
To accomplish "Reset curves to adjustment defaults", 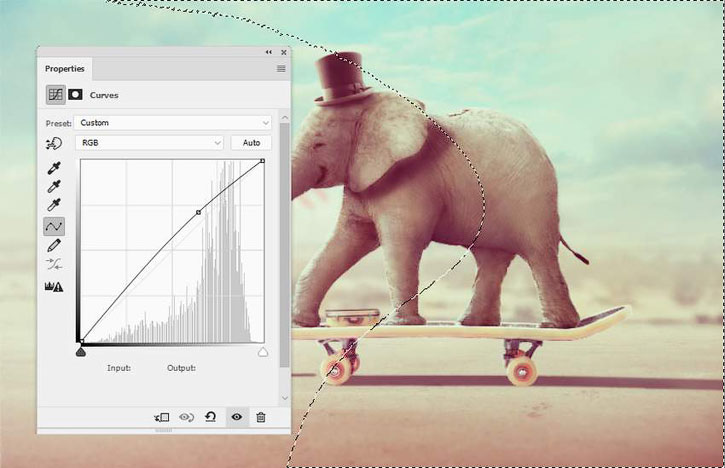I will (210, 417).
